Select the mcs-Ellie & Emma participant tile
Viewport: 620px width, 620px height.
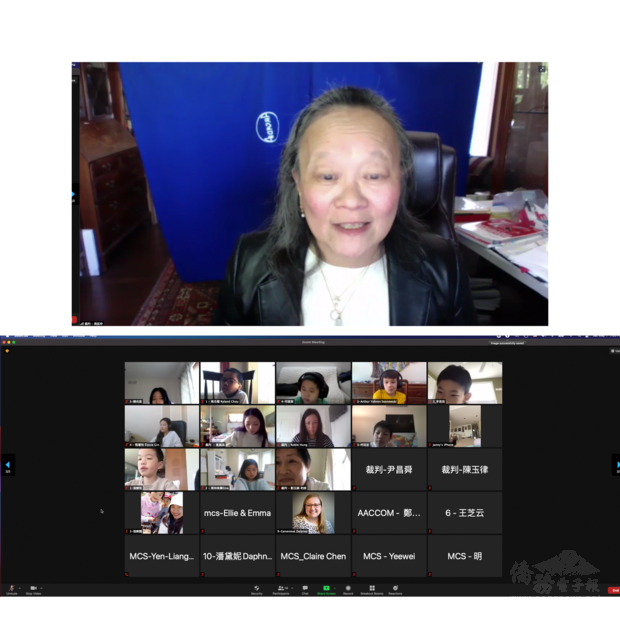[x=238, y=513]
